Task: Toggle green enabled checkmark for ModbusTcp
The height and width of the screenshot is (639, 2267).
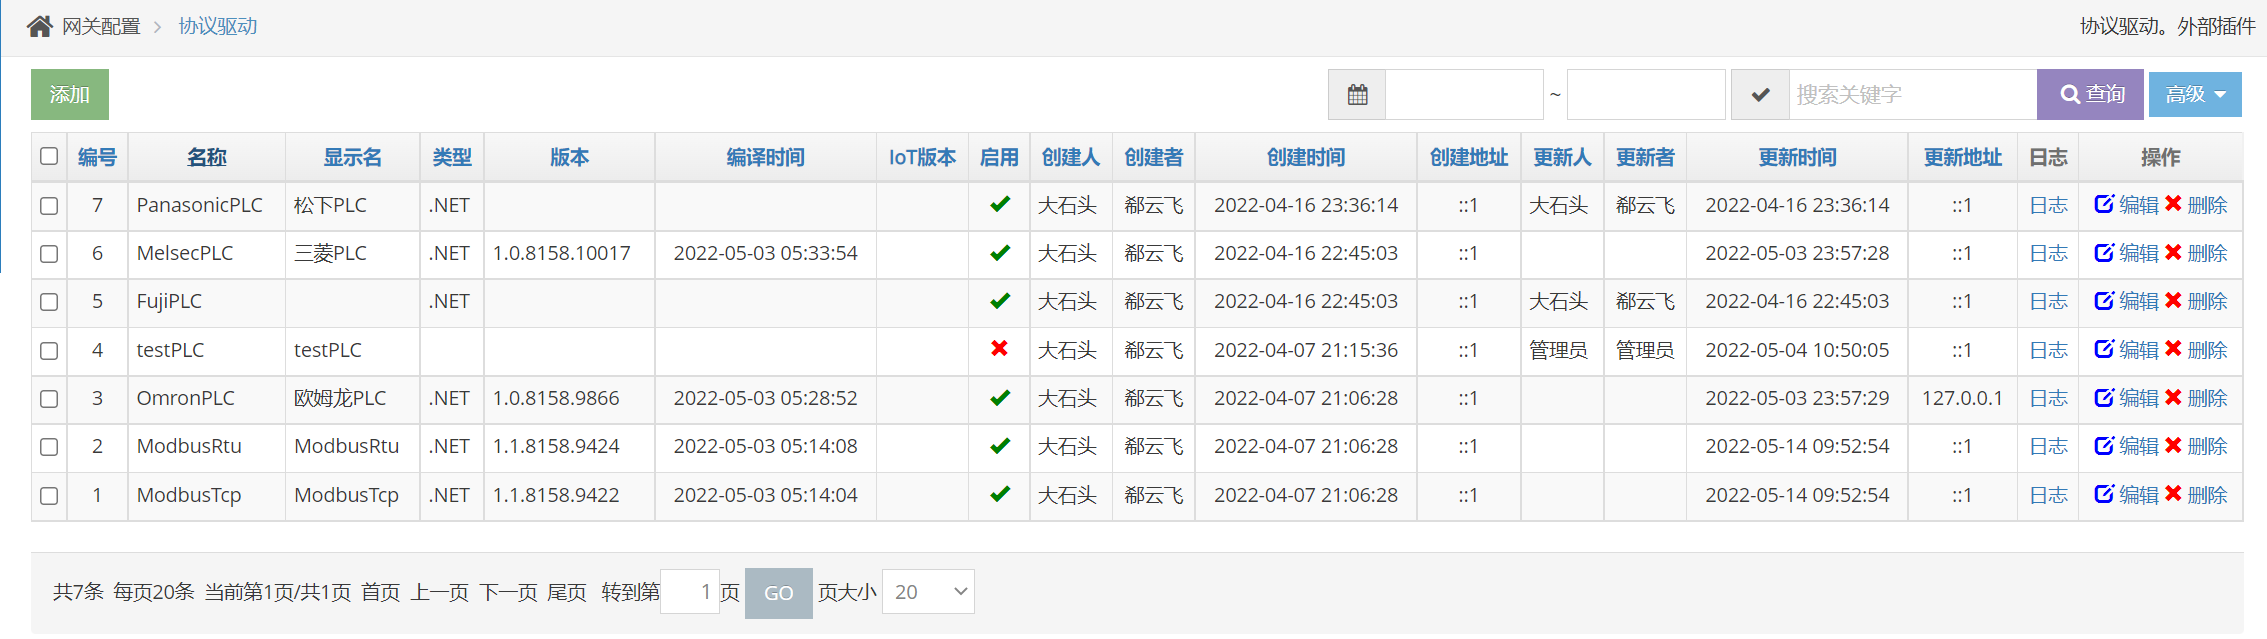Action: coord(999,494)
